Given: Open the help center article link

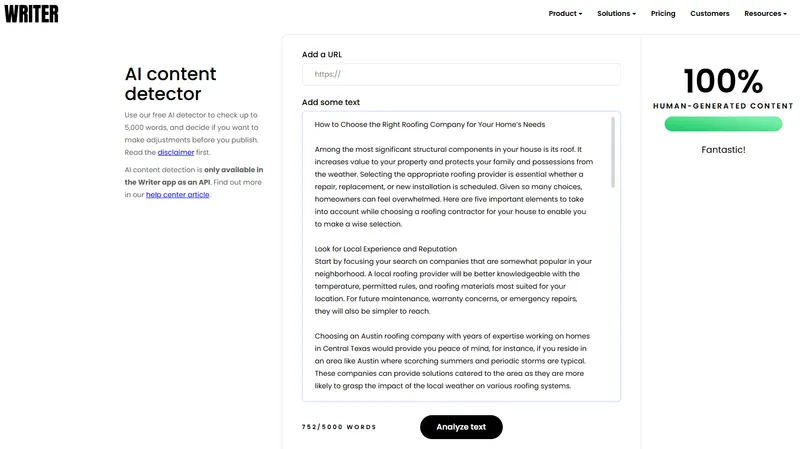Looking at the screenshot, I should (x=178, y=195).
